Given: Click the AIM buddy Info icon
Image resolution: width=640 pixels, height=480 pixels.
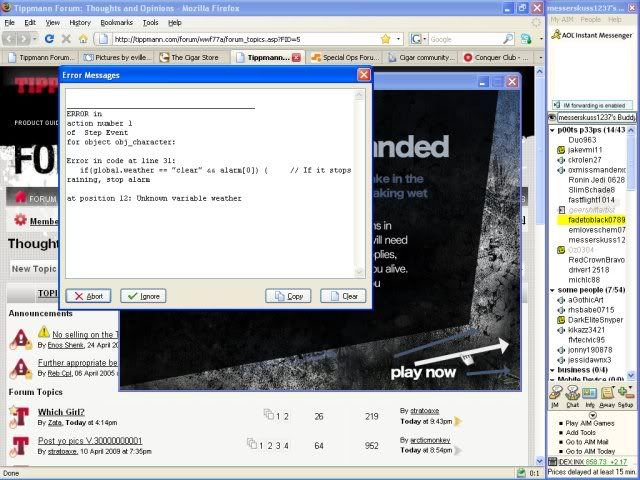Looking at the screenshot, I should pos(591,393).
